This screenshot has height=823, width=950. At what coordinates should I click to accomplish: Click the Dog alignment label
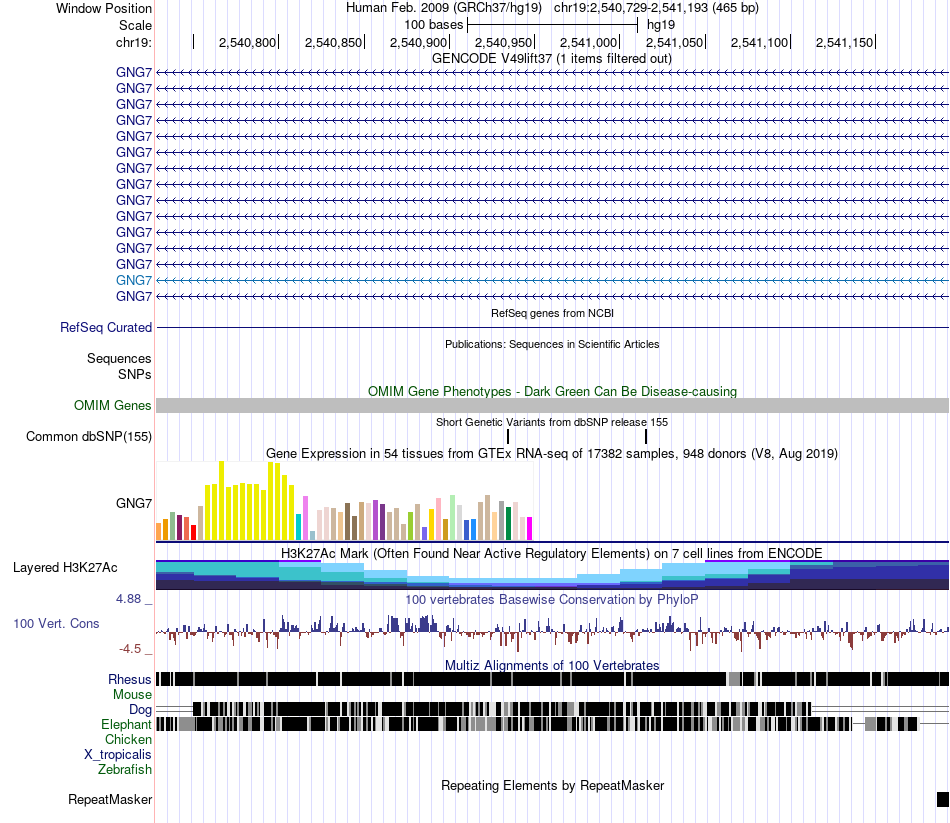coord(140,710)
